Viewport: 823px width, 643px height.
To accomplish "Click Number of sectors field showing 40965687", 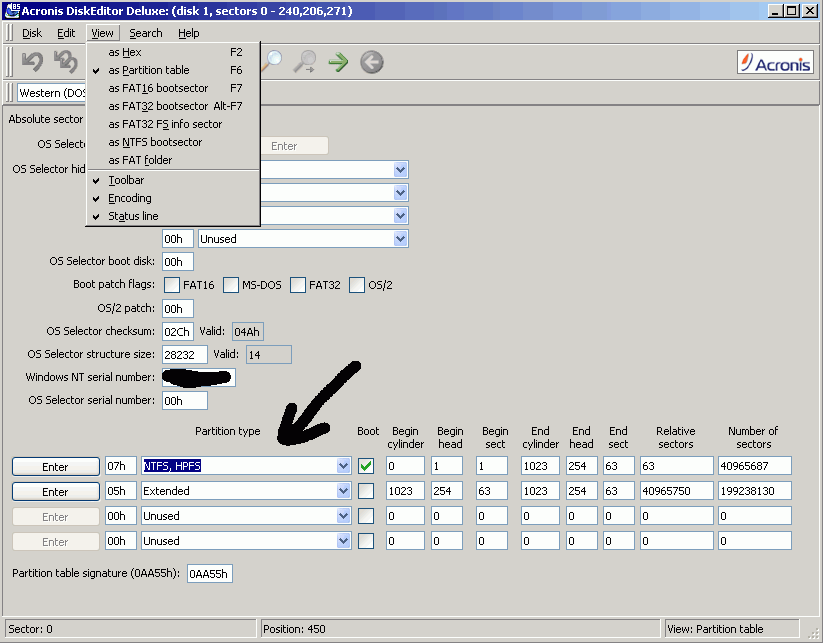I will (754, 466).
